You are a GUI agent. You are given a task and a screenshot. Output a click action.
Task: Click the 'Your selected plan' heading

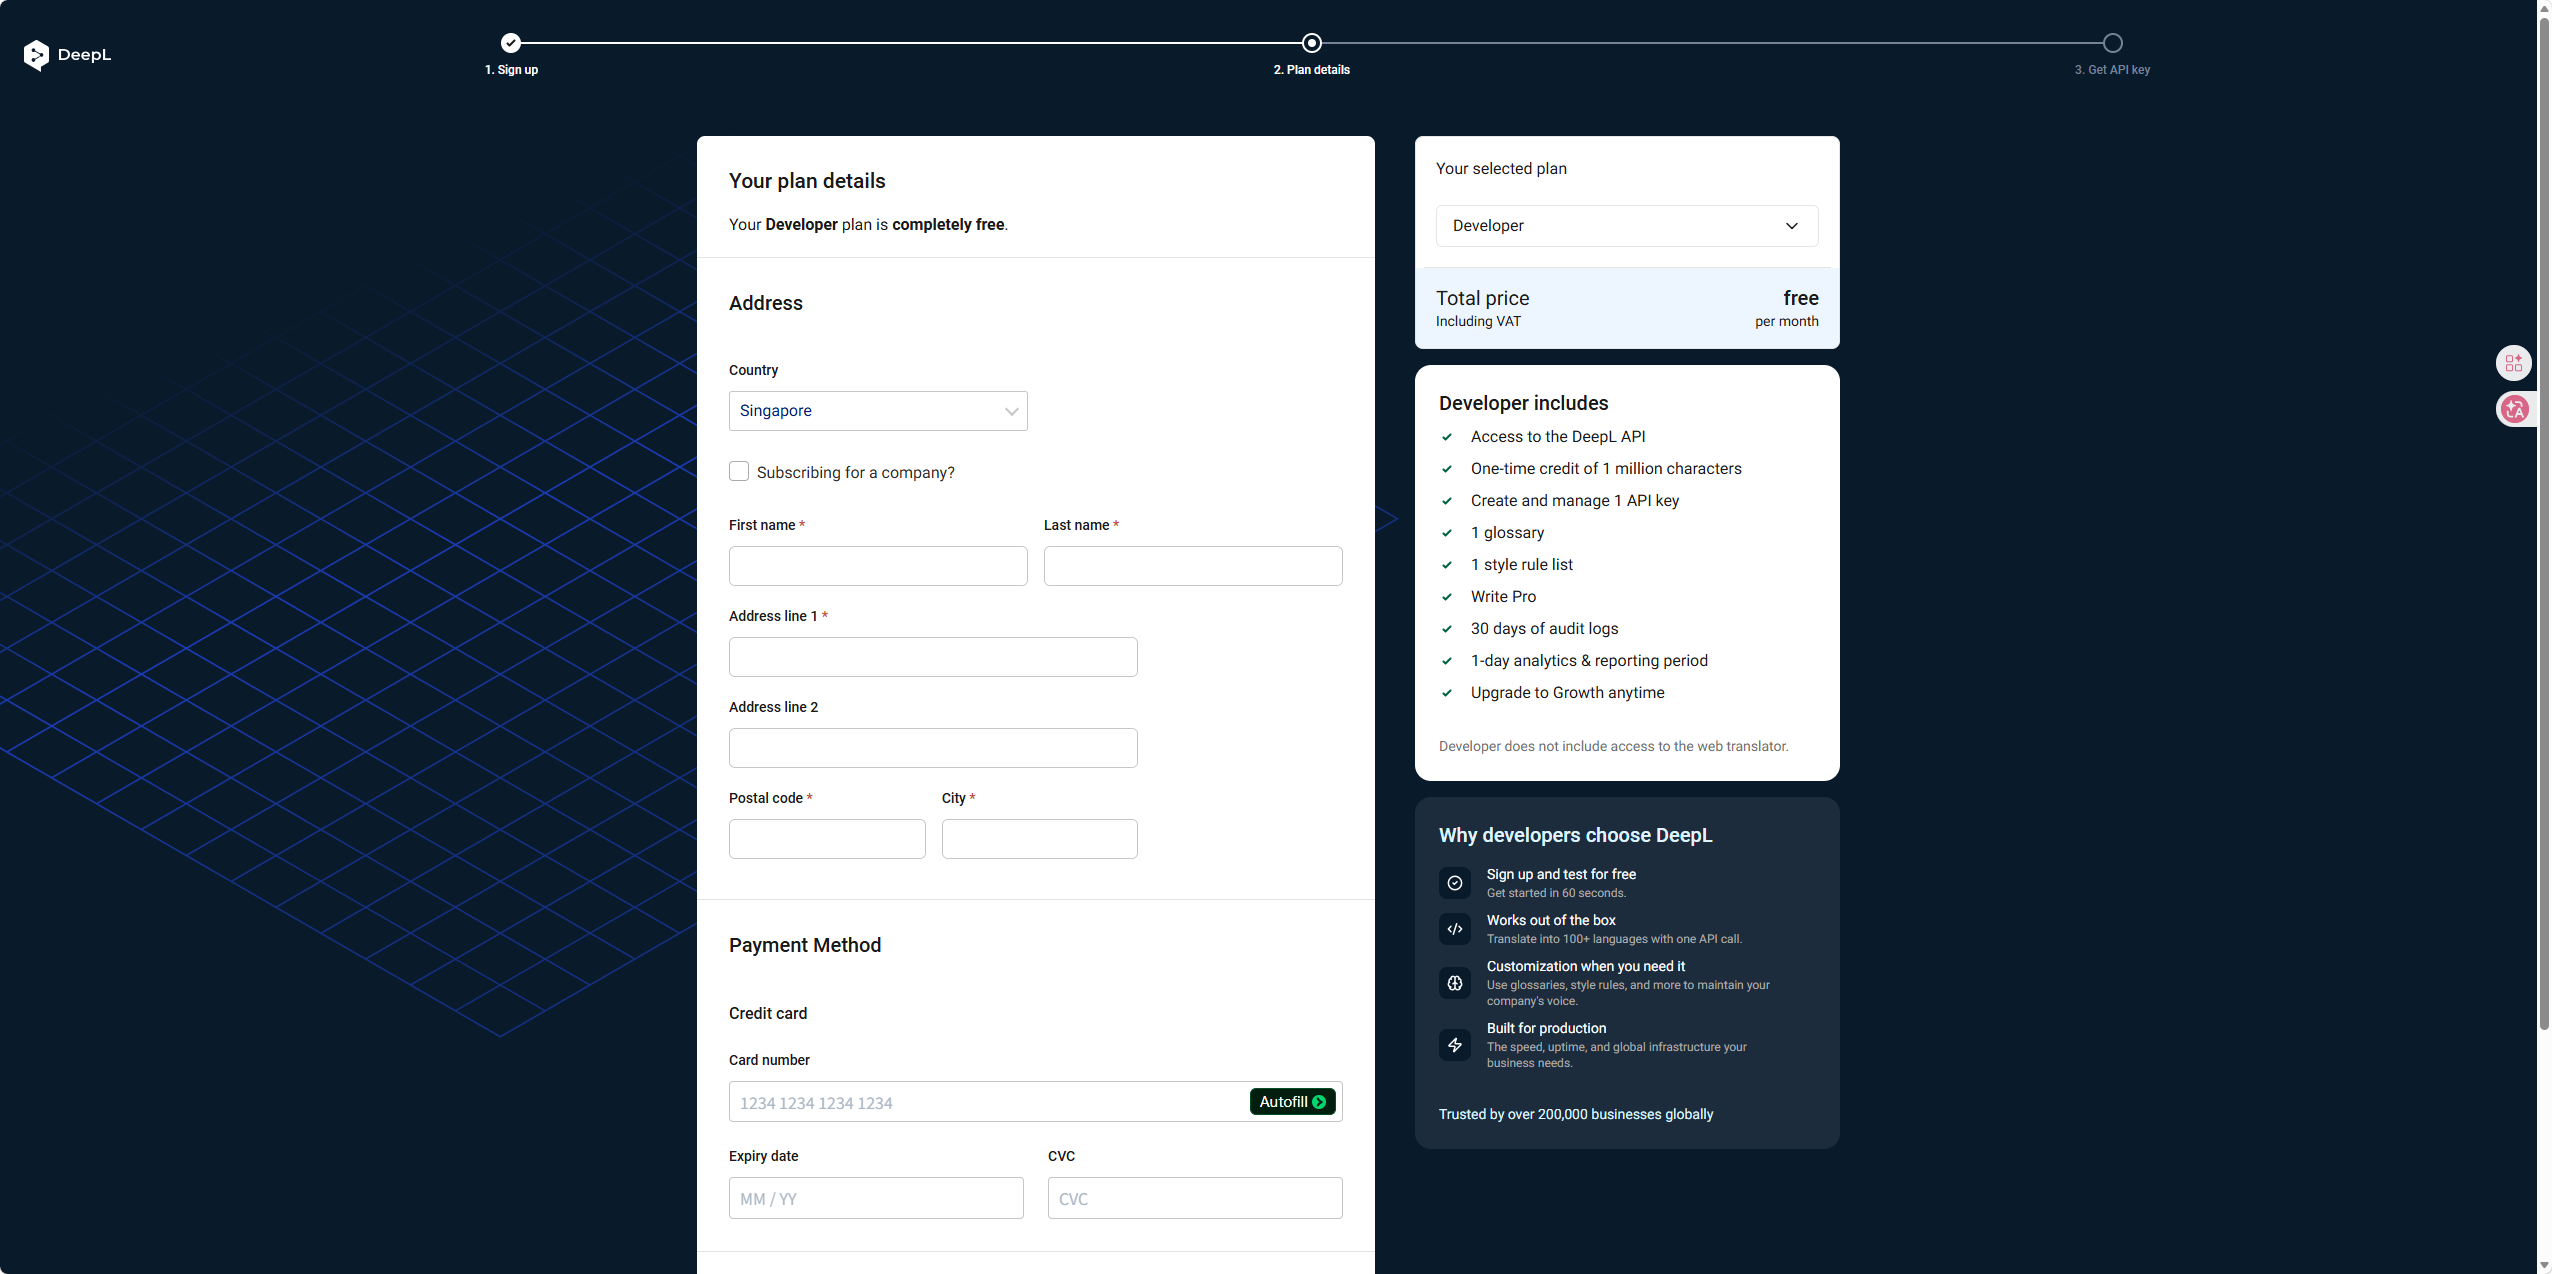[1501, 169]
